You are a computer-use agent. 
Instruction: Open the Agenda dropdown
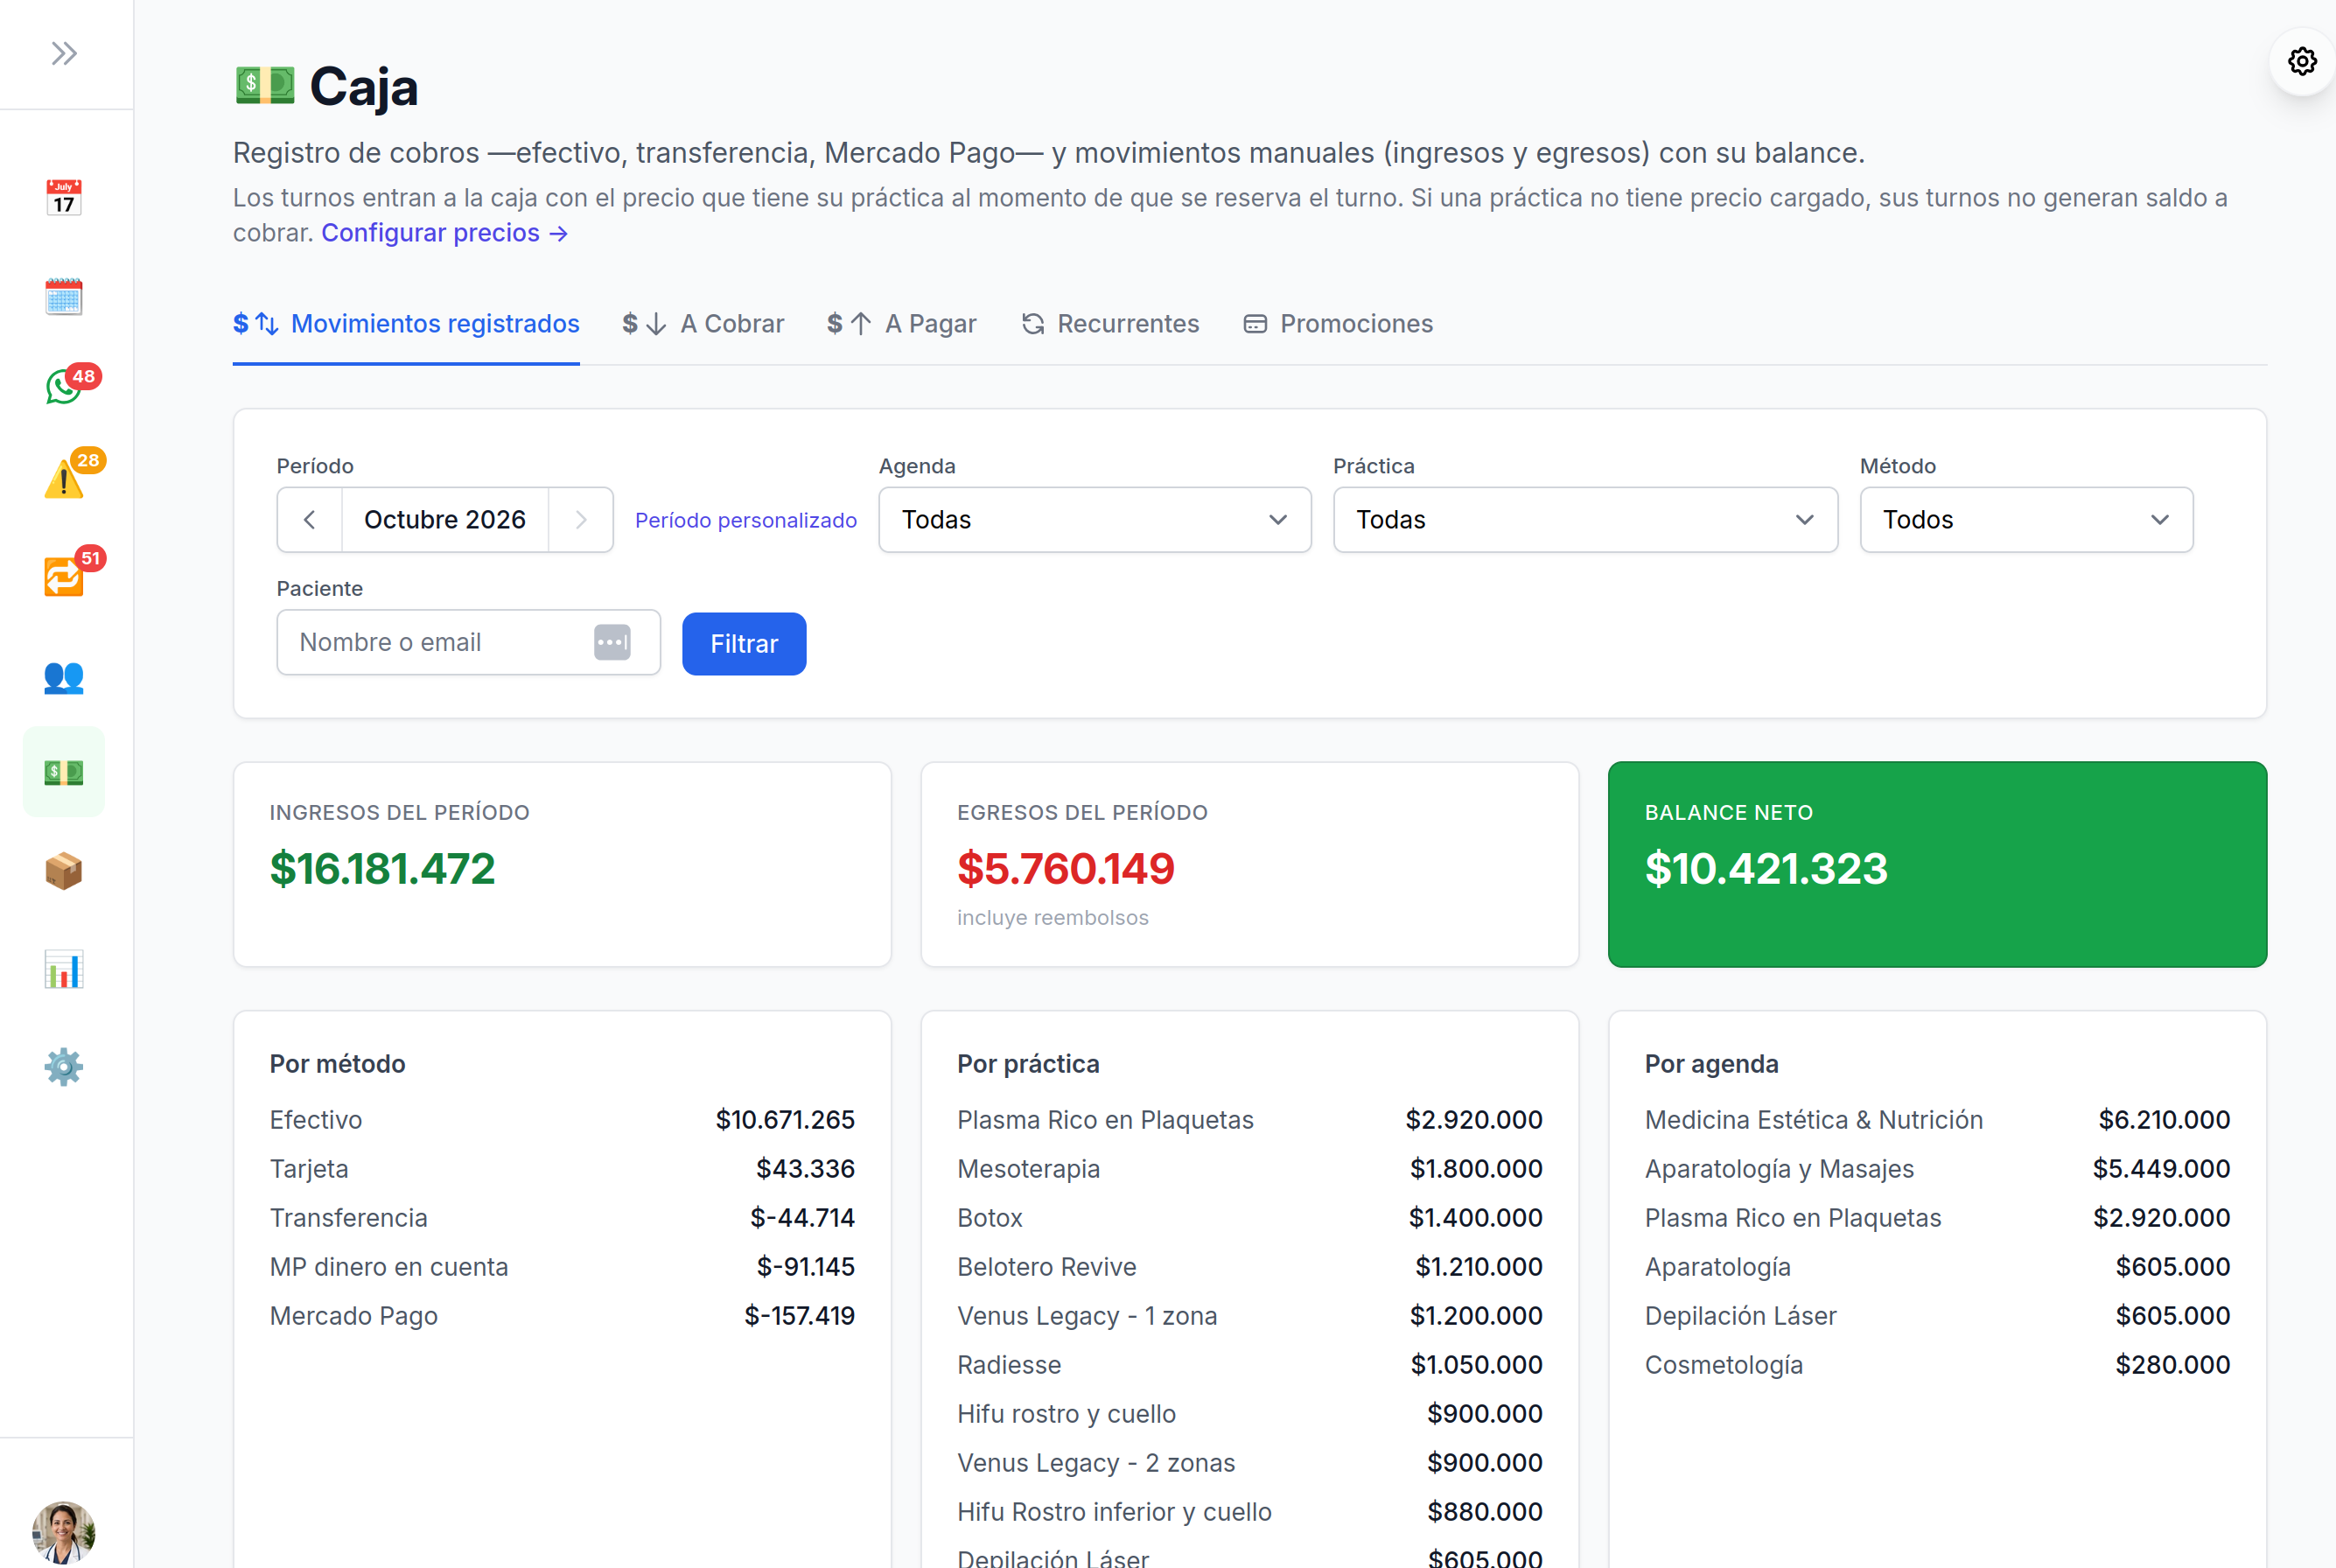pyautogui.click(x=1095, y=520)
